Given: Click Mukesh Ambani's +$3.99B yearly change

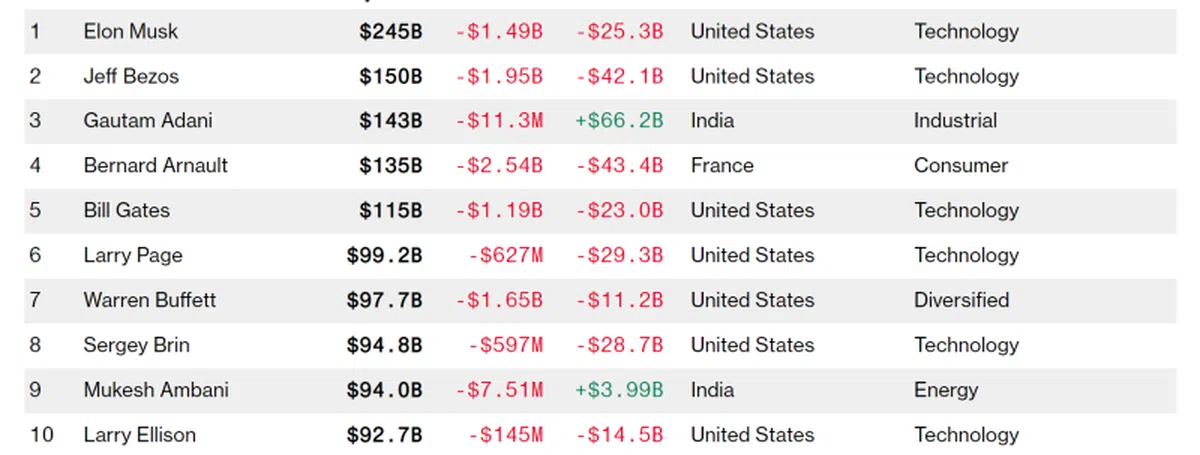Looking at the screenshot, I should click(x=619, y=390).
